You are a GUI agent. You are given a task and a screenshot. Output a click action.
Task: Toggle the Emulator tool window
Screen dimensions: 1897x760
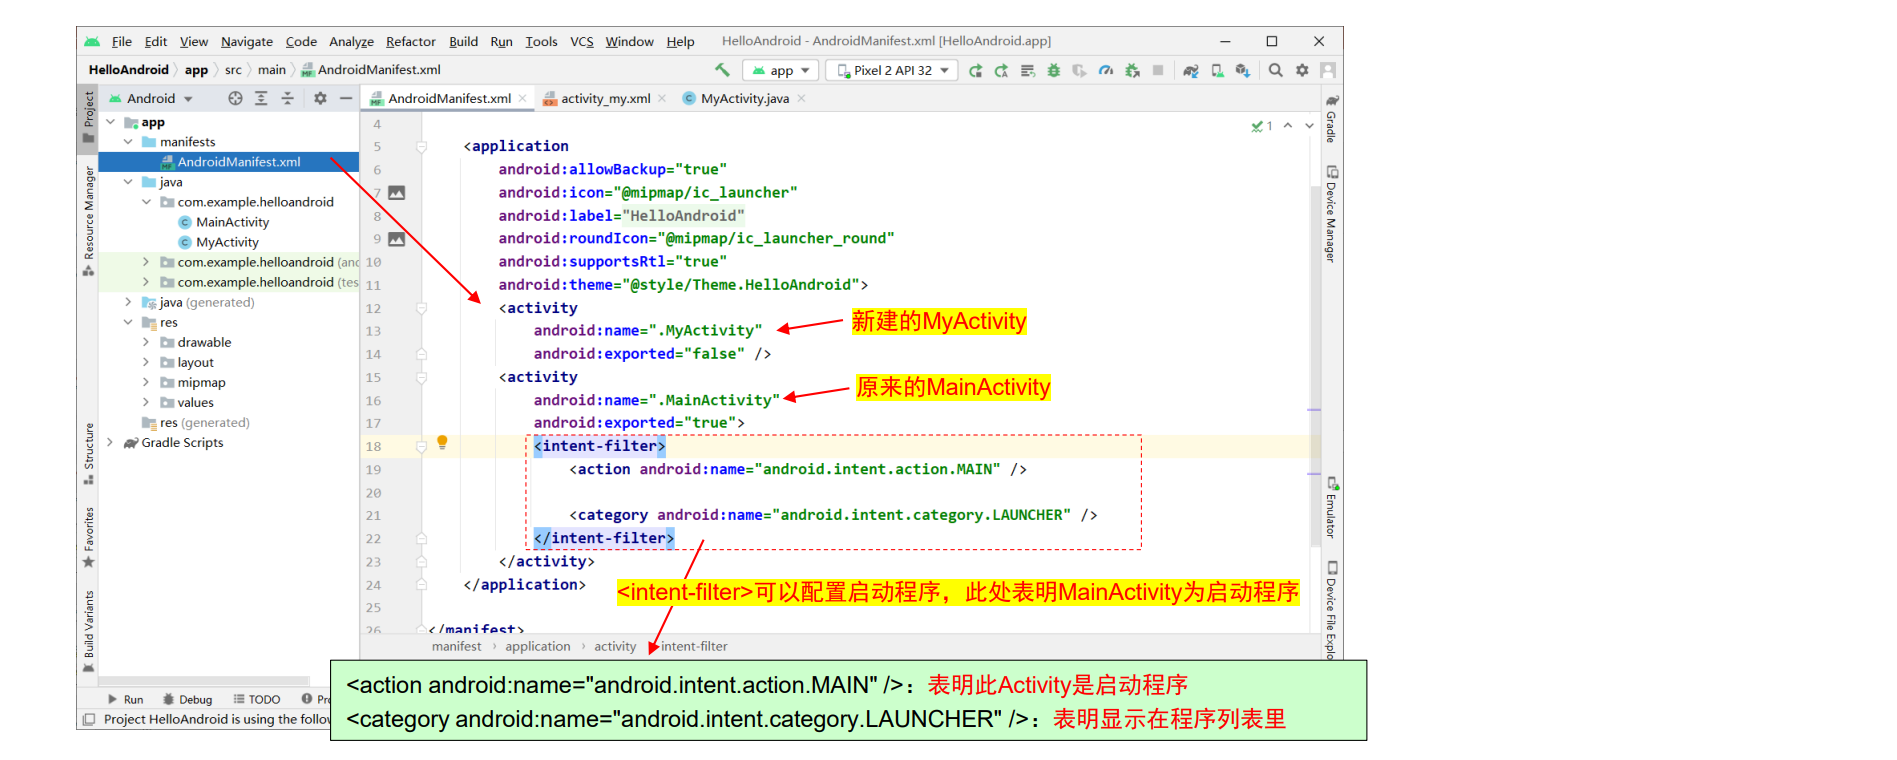[x=1332, y=508]
